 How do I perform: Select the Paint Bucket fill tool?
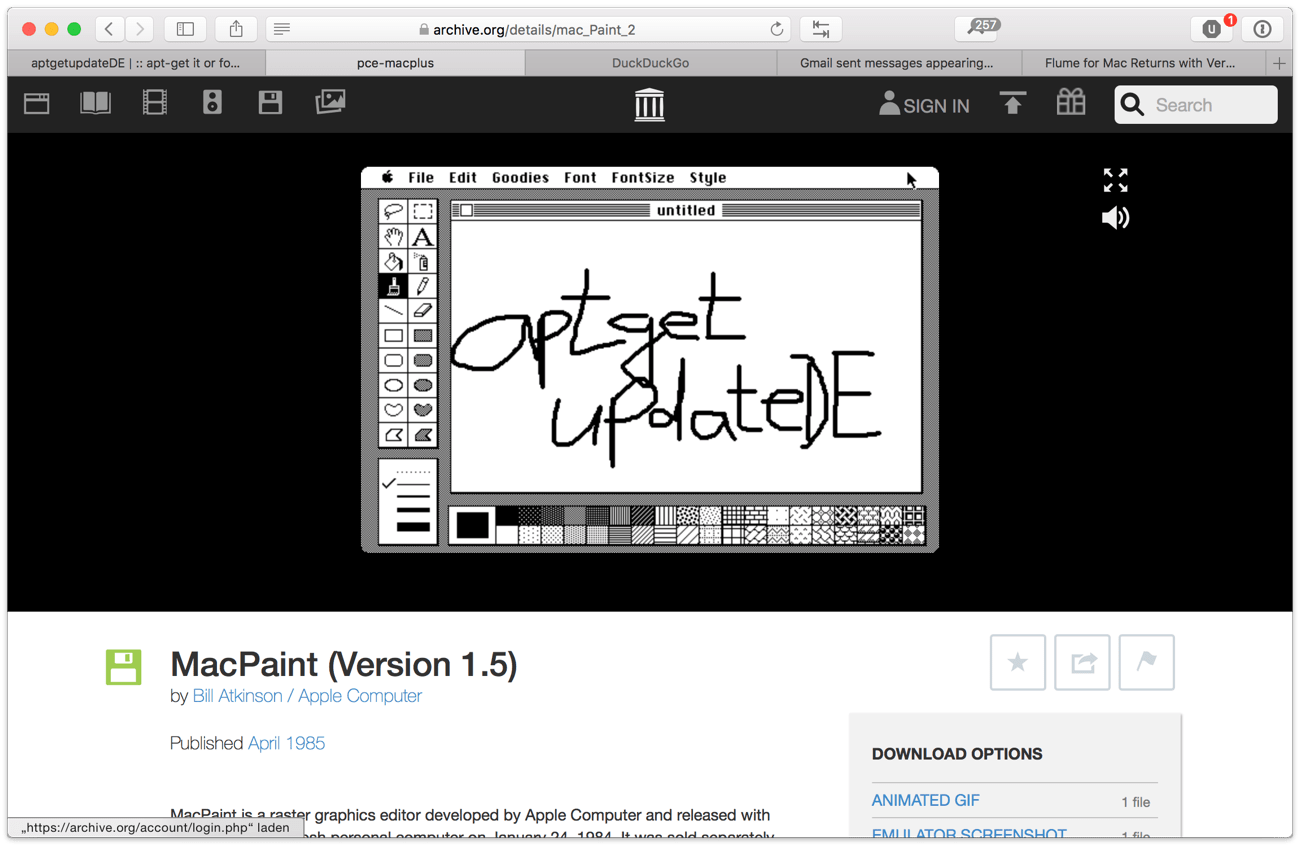coord(393,261)
